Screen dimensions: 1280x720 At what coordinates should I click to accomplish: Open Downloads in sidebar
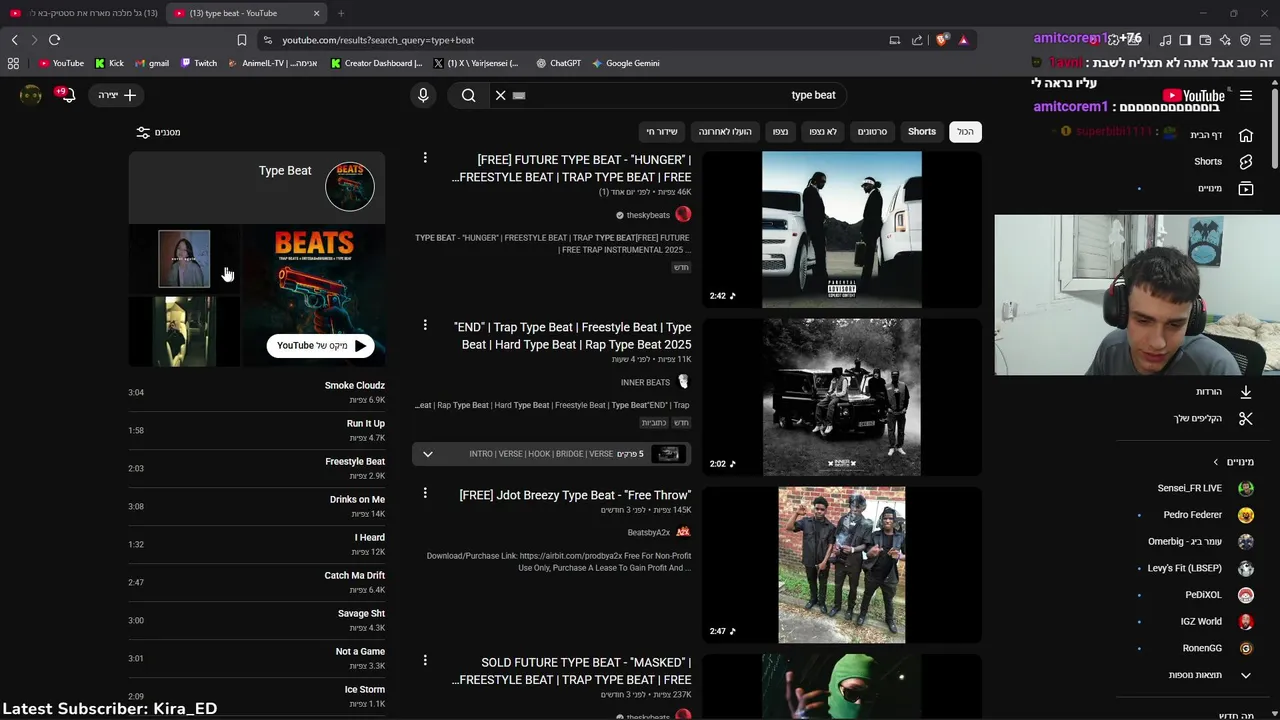pos(1222,392)
